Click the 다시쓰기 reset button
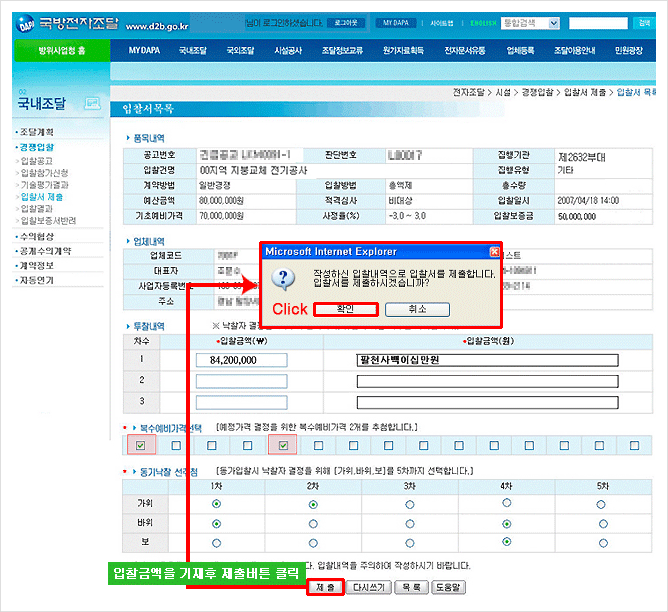 [367, 587]
